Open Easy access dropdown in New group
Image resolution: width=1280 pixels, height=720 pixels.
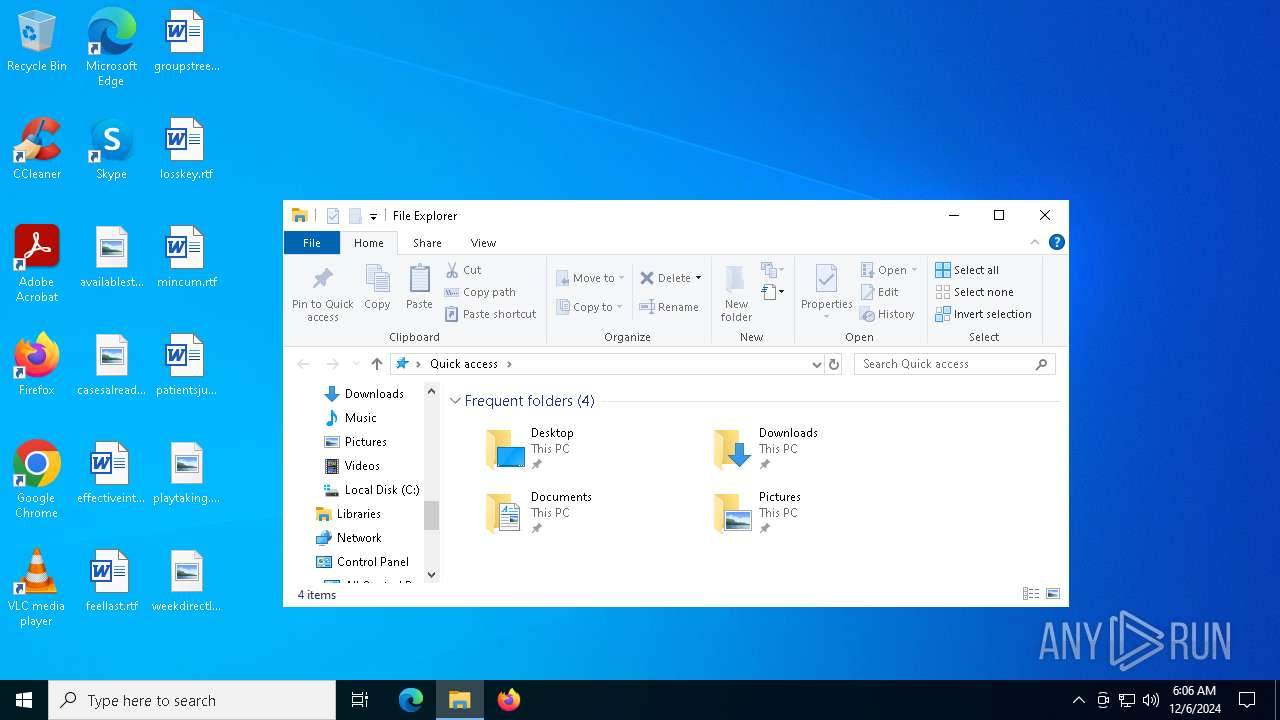(773, 292)
